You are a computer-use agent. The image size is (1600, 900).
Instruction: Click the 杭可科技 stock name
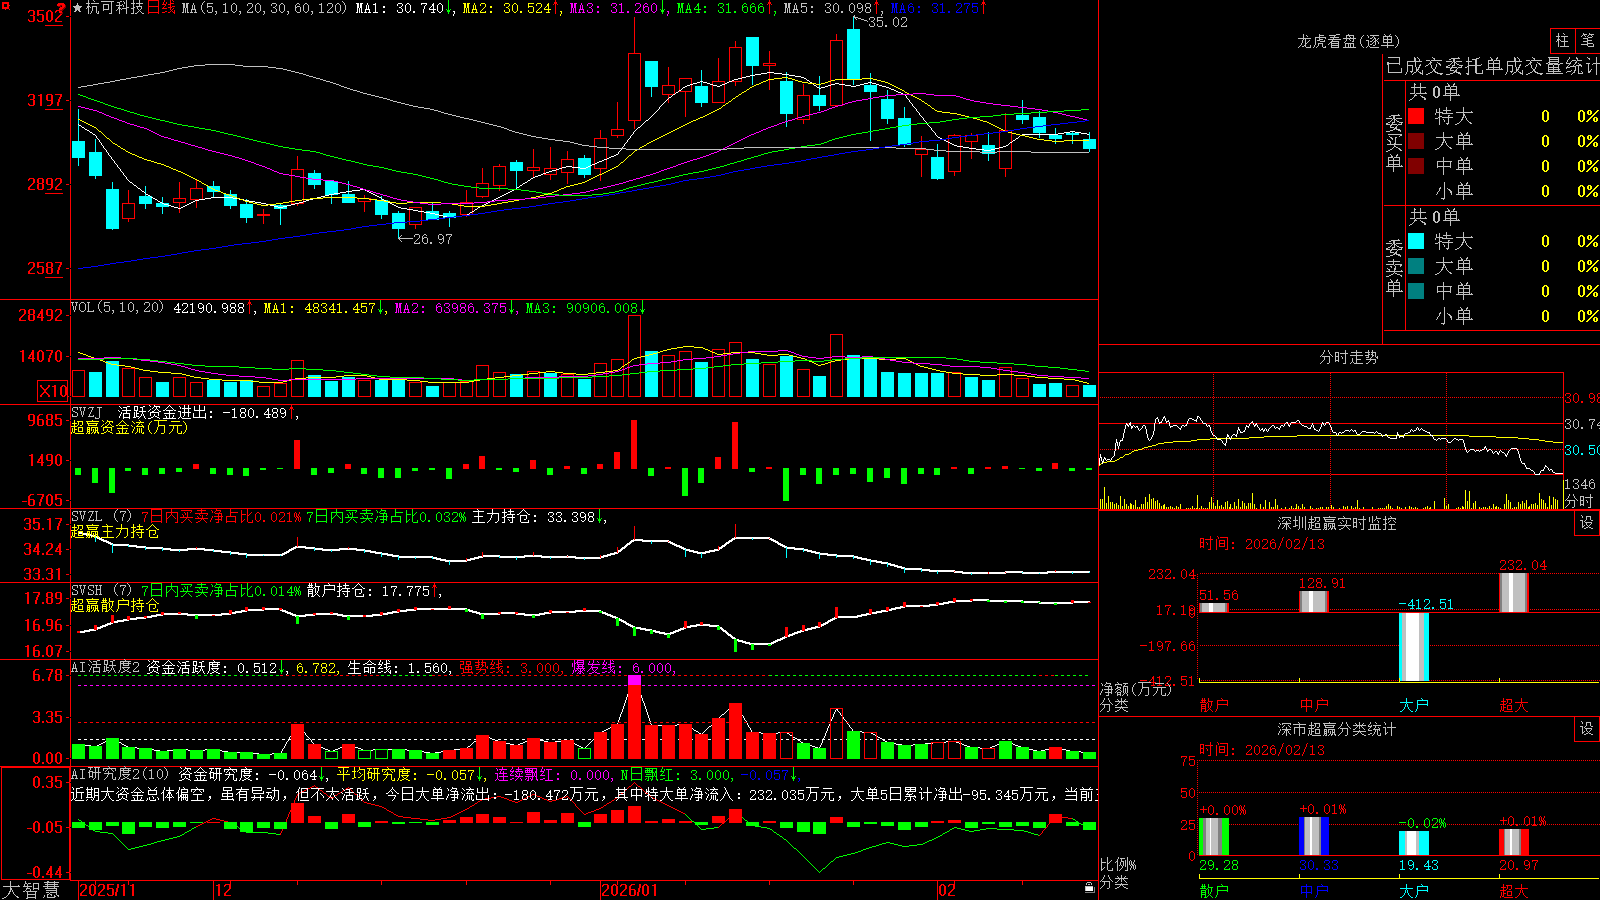pos(115,8)
